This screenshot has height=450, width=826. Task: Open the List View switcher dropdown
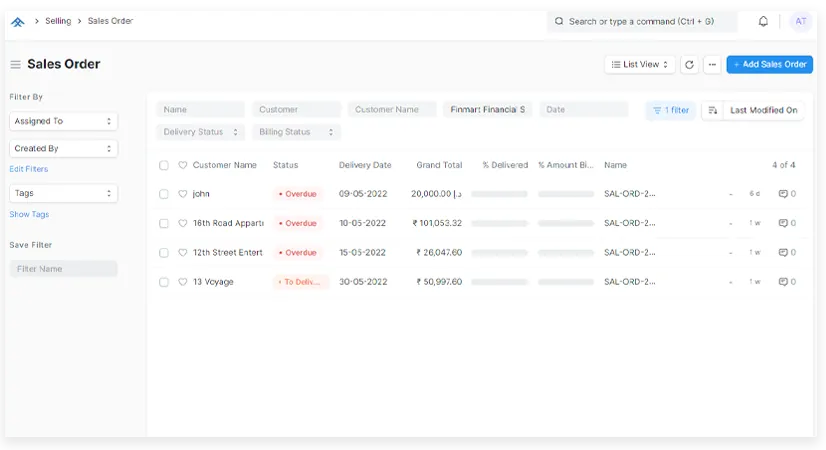(640, 65)
